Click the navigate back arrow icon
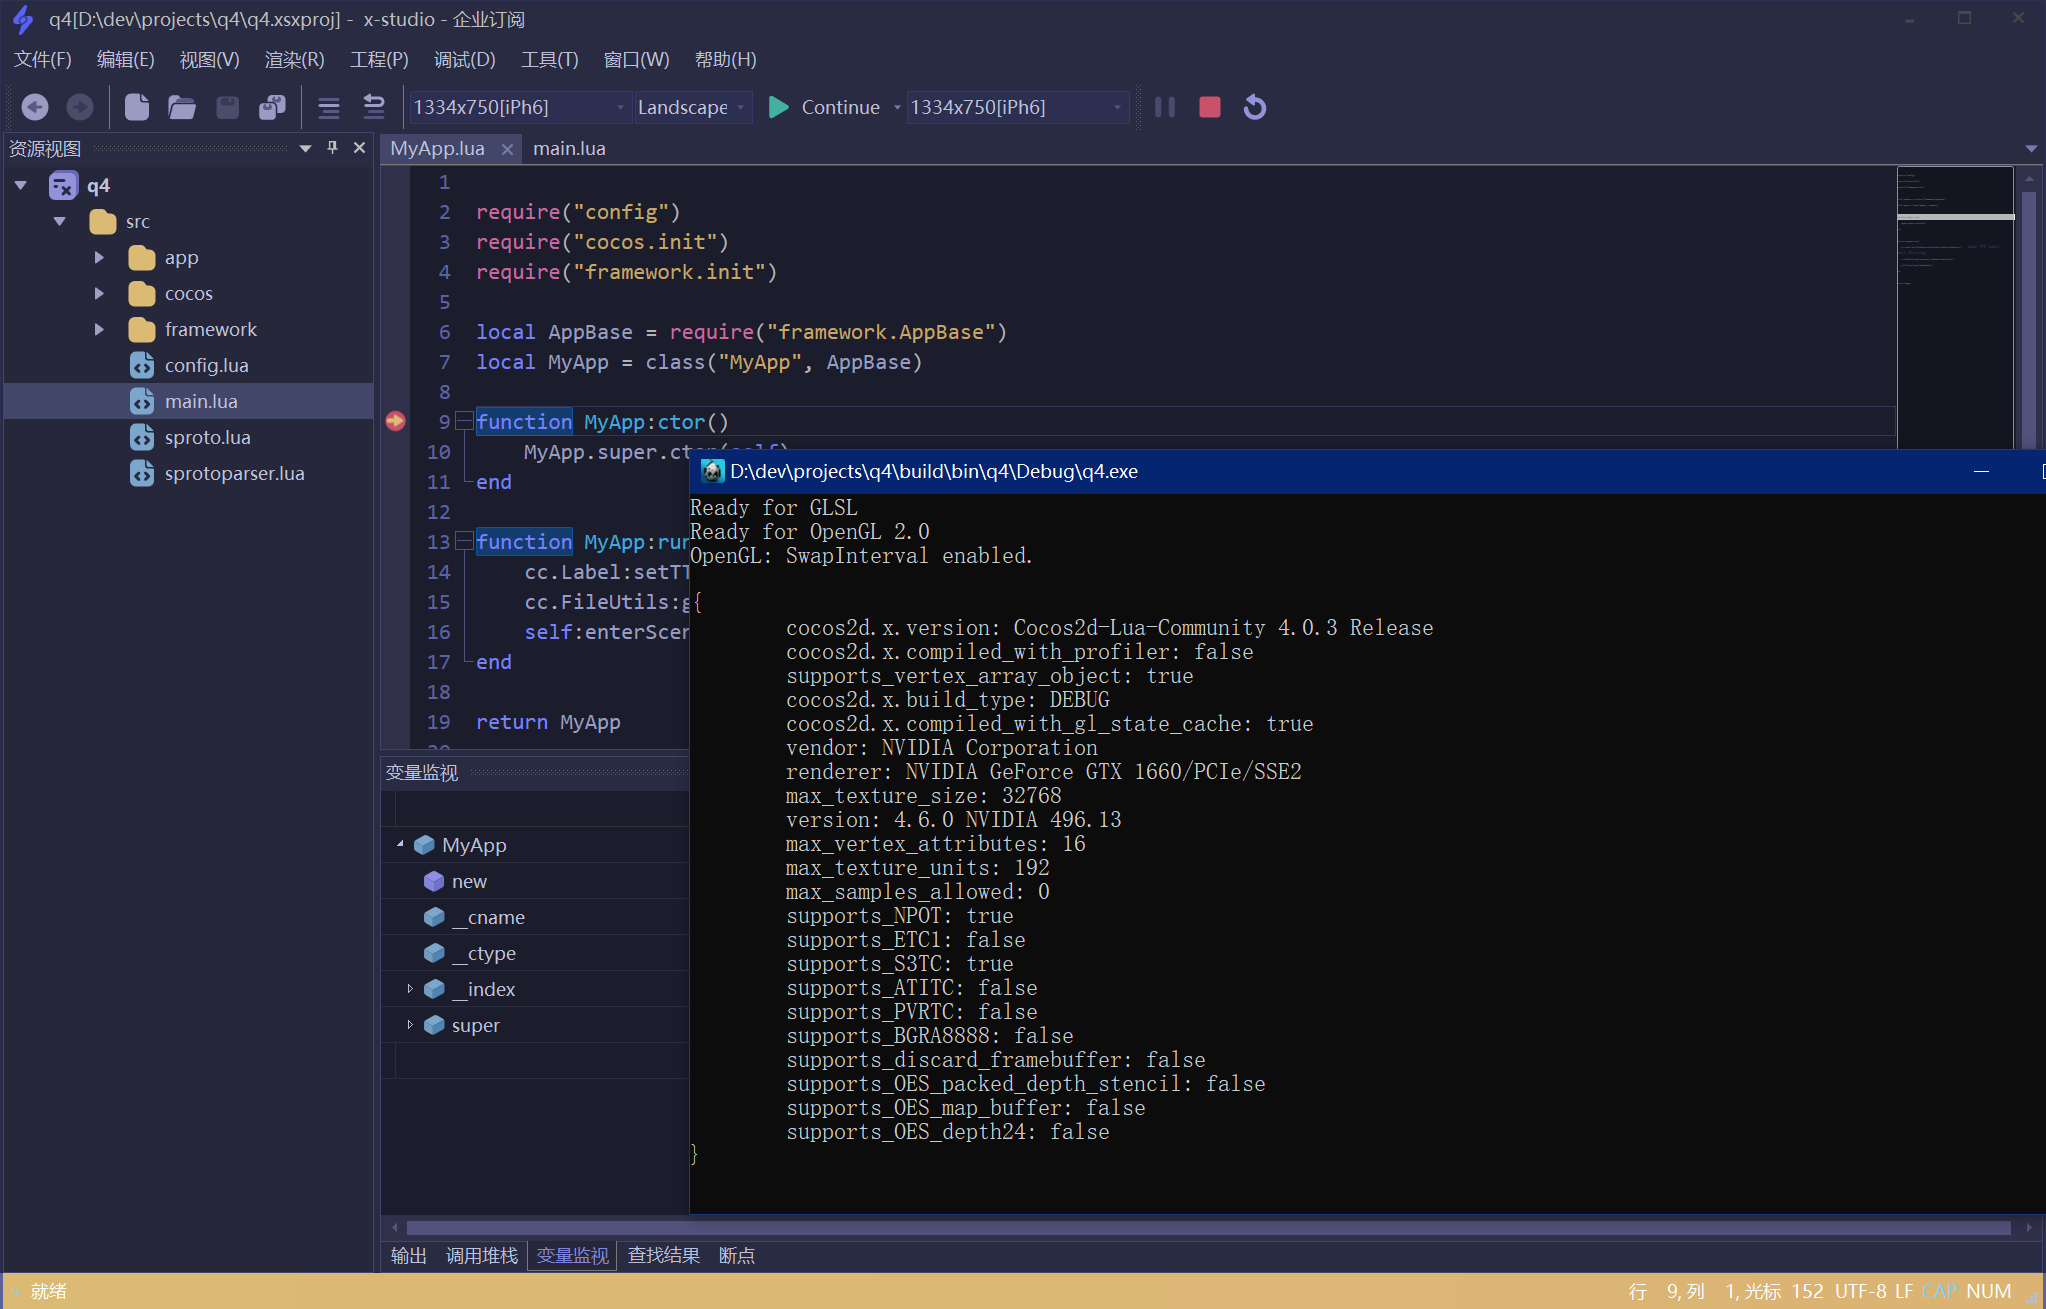This screenshot has width=2046, height=1309. (35, 107)
